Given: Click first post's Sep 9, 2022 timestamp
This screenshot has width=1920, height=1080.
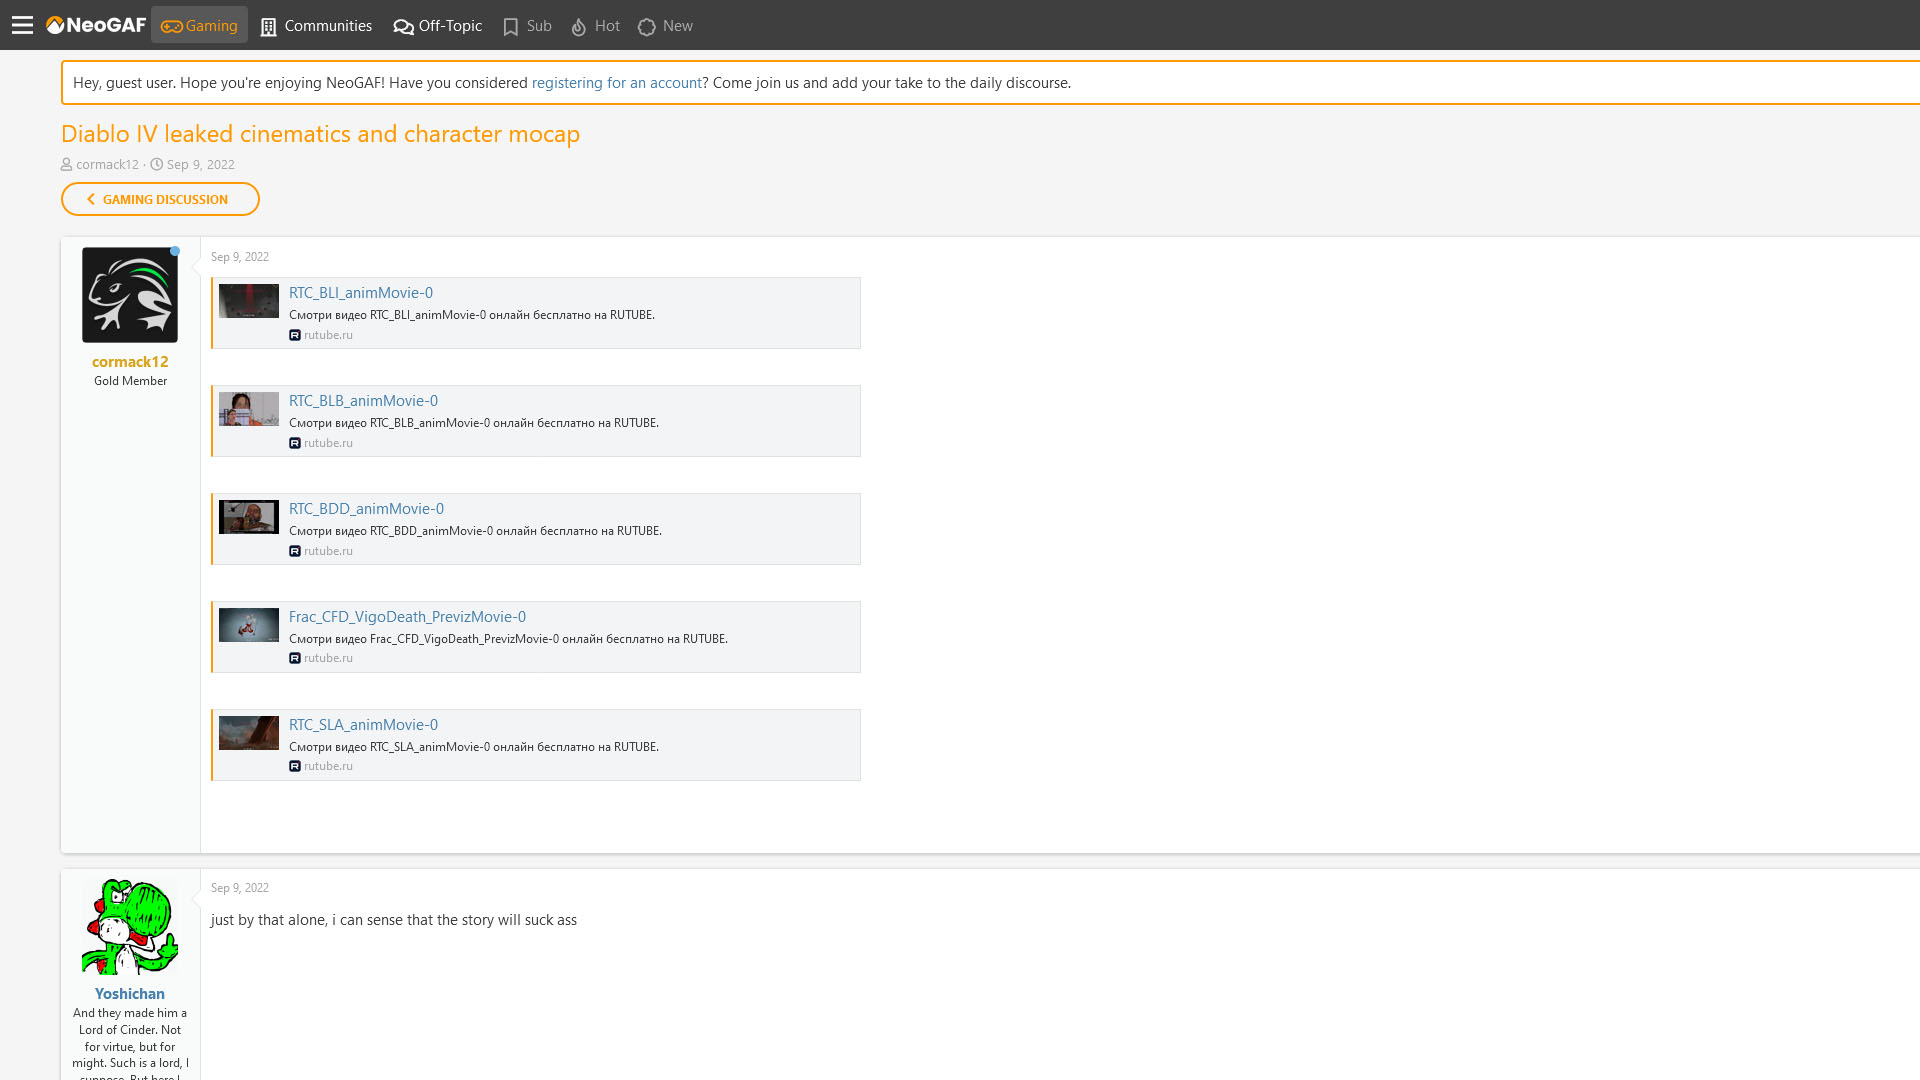Looking at the screenshot, I should 240,257.
